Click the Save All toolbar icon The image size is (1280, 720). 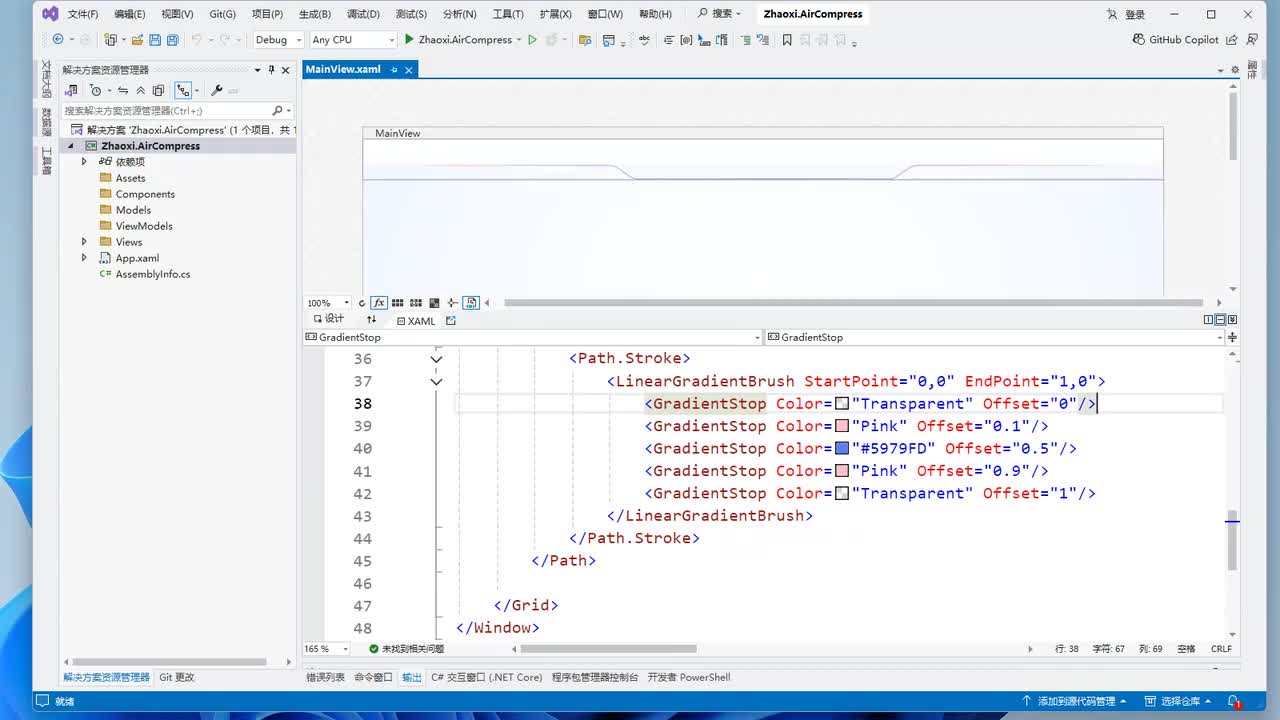[172, 40]
